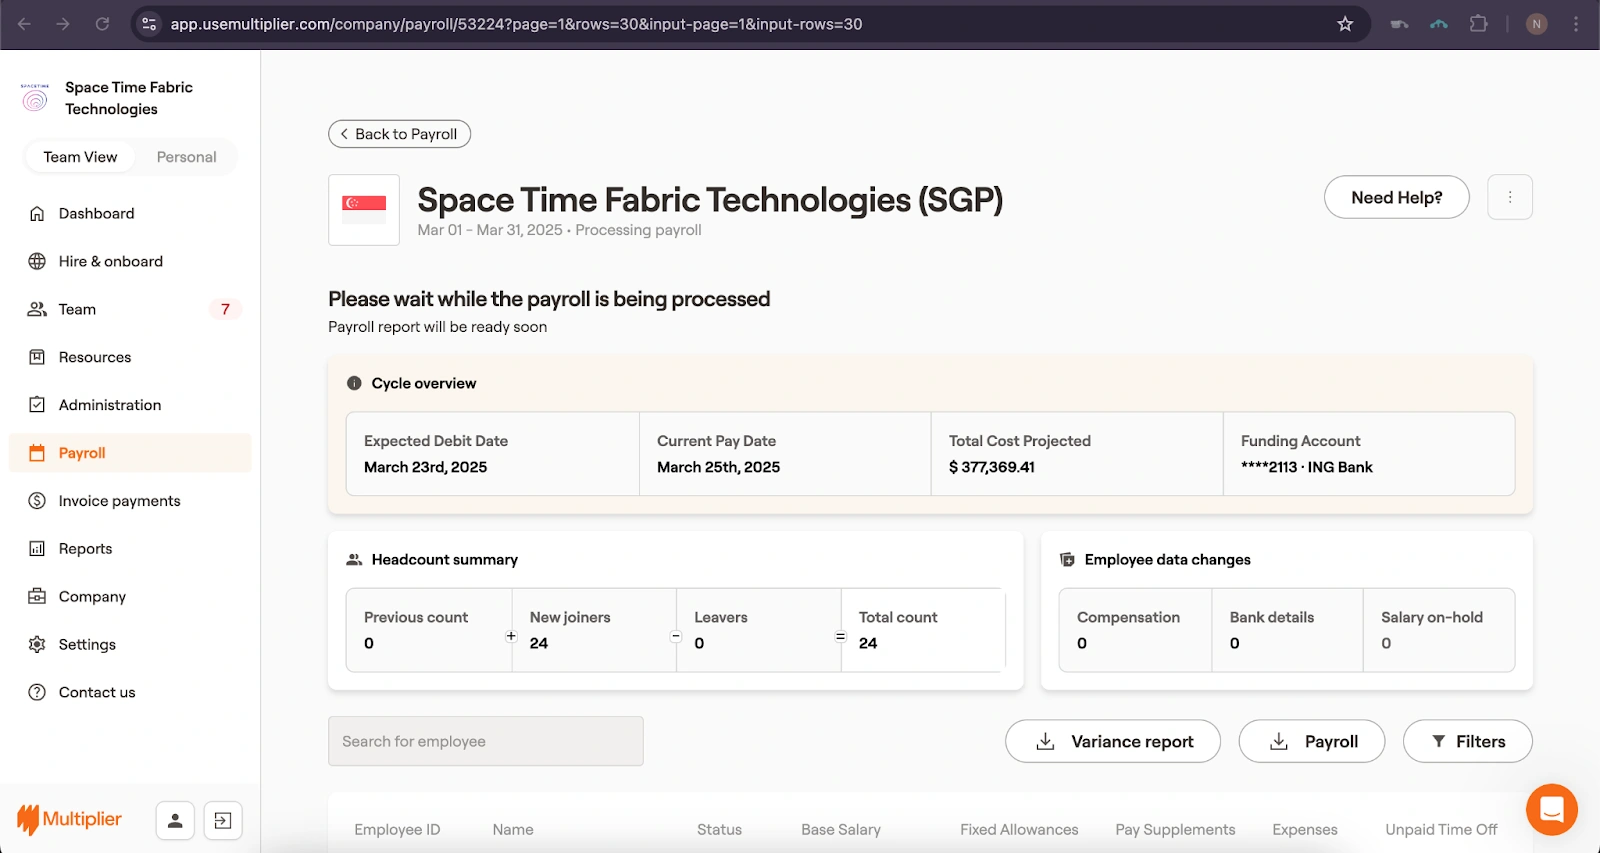The width and height of the screenshot is (1600, 853).
Task: Click the browser forward arrow
Action: [x=63, y=24]
